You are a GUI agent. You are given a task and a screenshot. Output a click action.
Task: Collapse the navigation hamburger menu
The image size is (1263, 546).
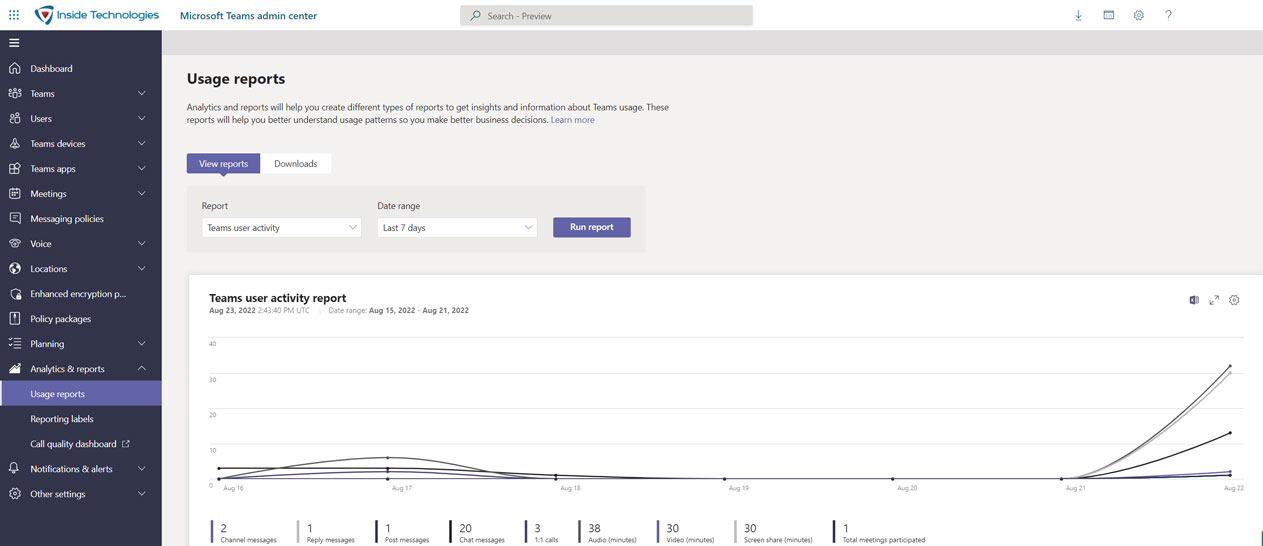click(14, 43)
